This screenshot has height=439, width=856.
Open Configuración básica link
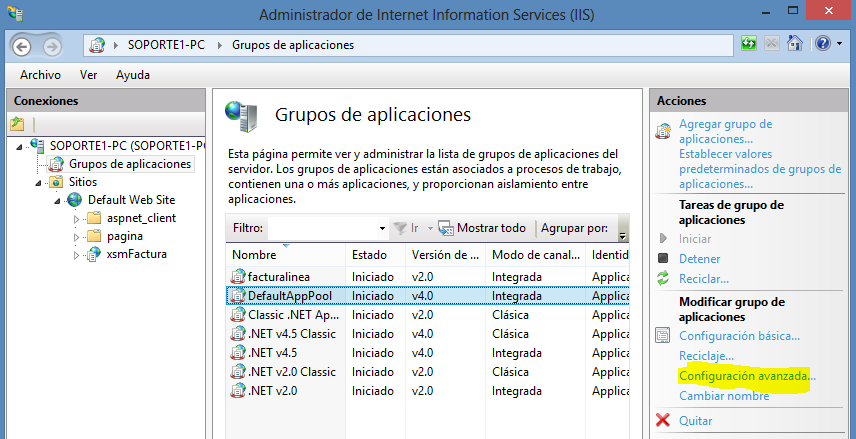(739, 336)
